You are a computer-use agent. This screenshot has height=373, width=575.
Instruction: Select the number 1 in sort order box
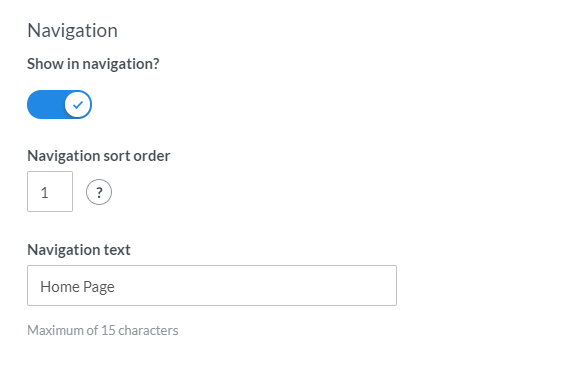(44, 193)
